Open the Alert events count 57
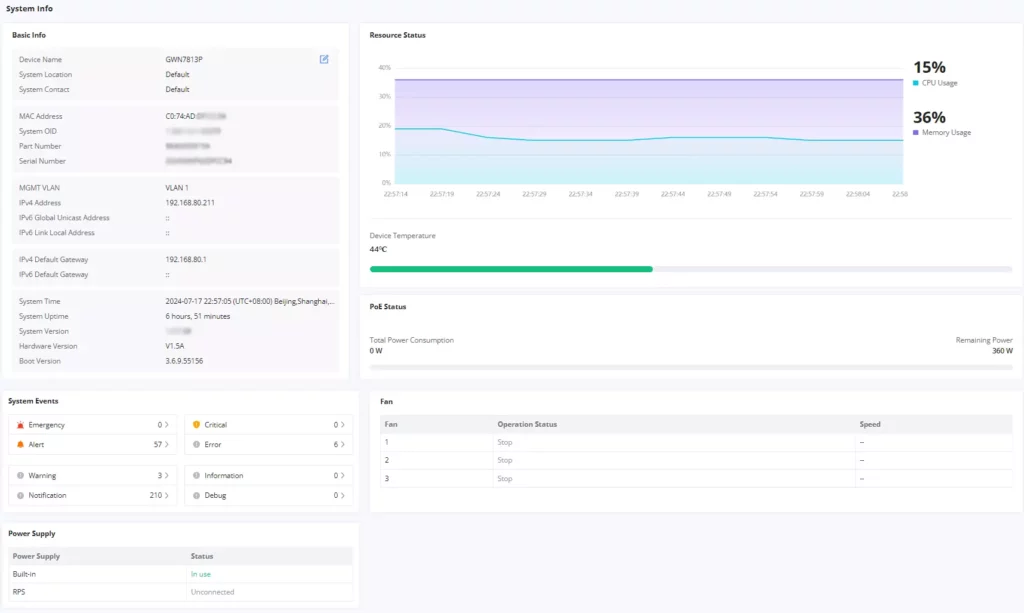This screenshot has width=1024, height=613. pos(157,445)
